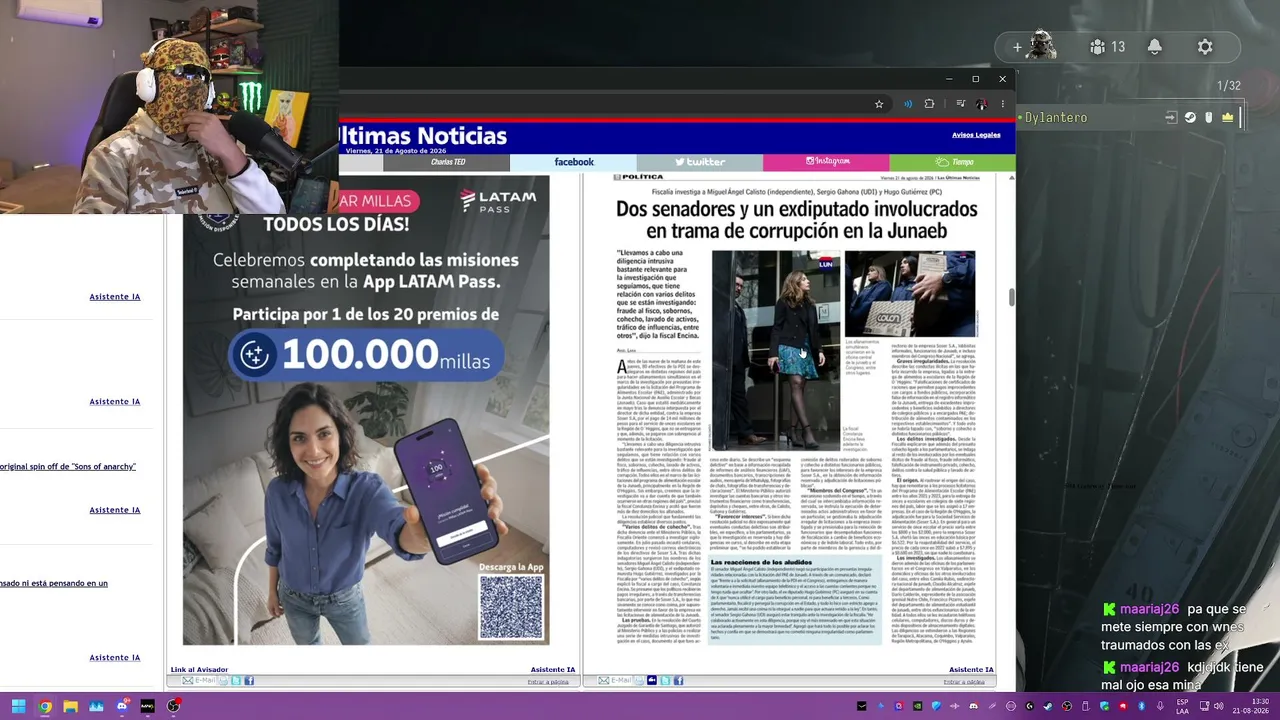
Task: Open game settings gear
Action: (1205, 47)
